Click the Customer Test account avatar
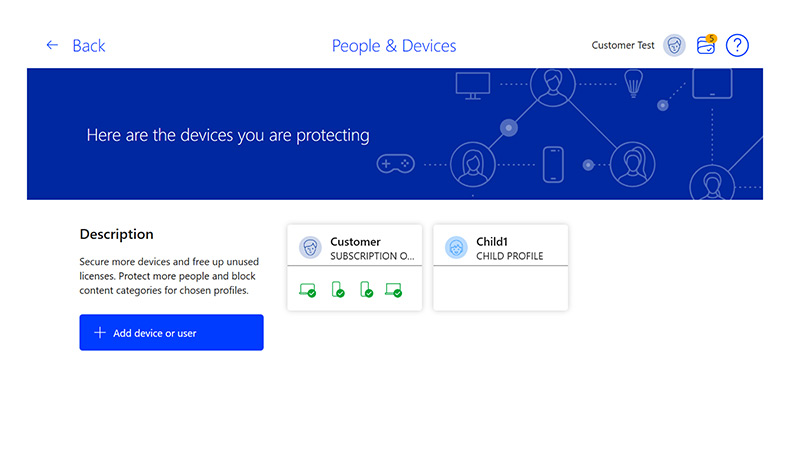The image size is (800, 450). (675, 46)
